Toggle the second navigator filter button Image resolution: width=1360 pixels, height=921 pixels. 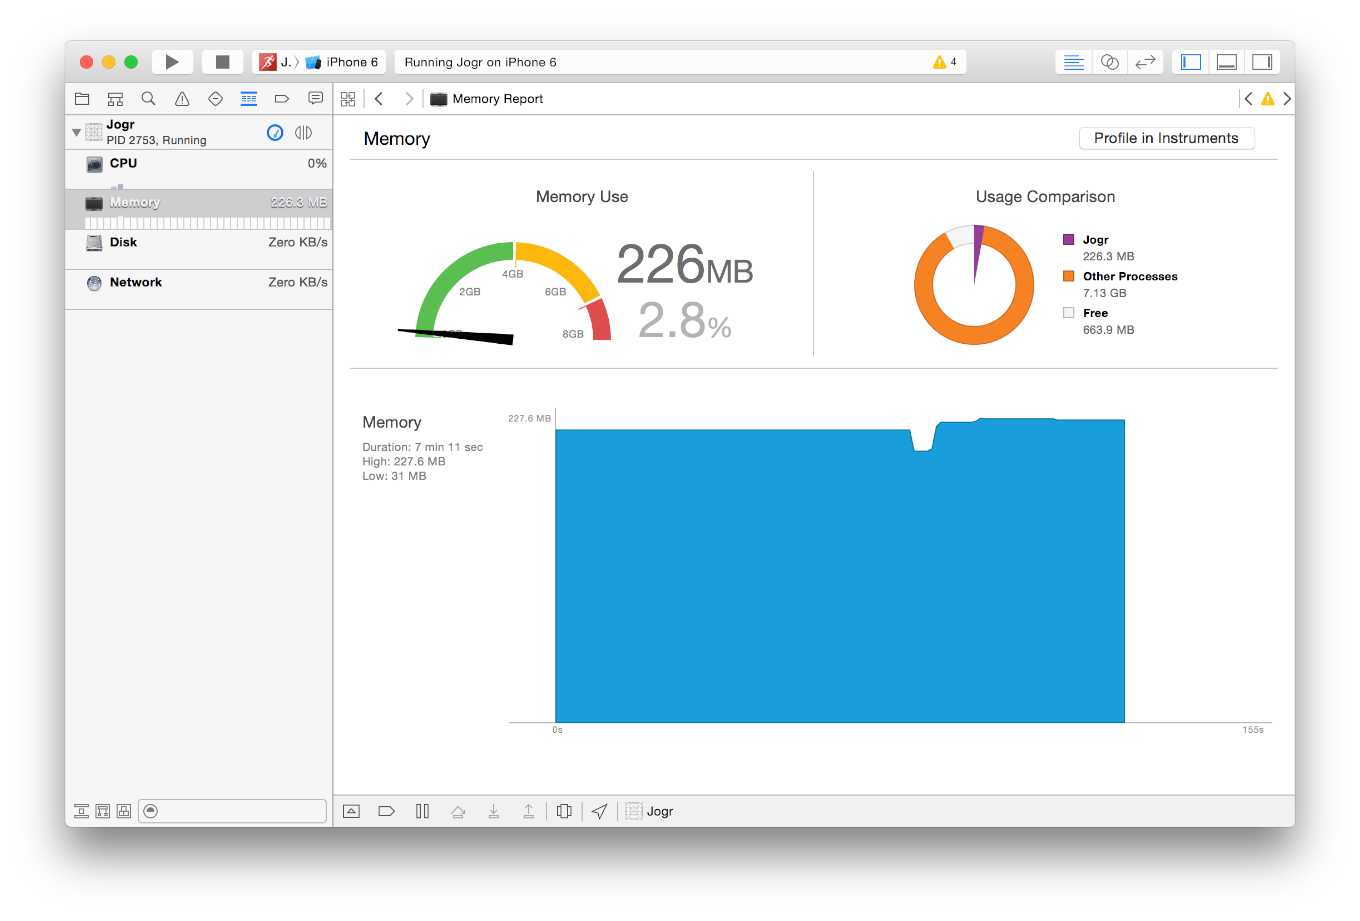(x=103, y=811)
